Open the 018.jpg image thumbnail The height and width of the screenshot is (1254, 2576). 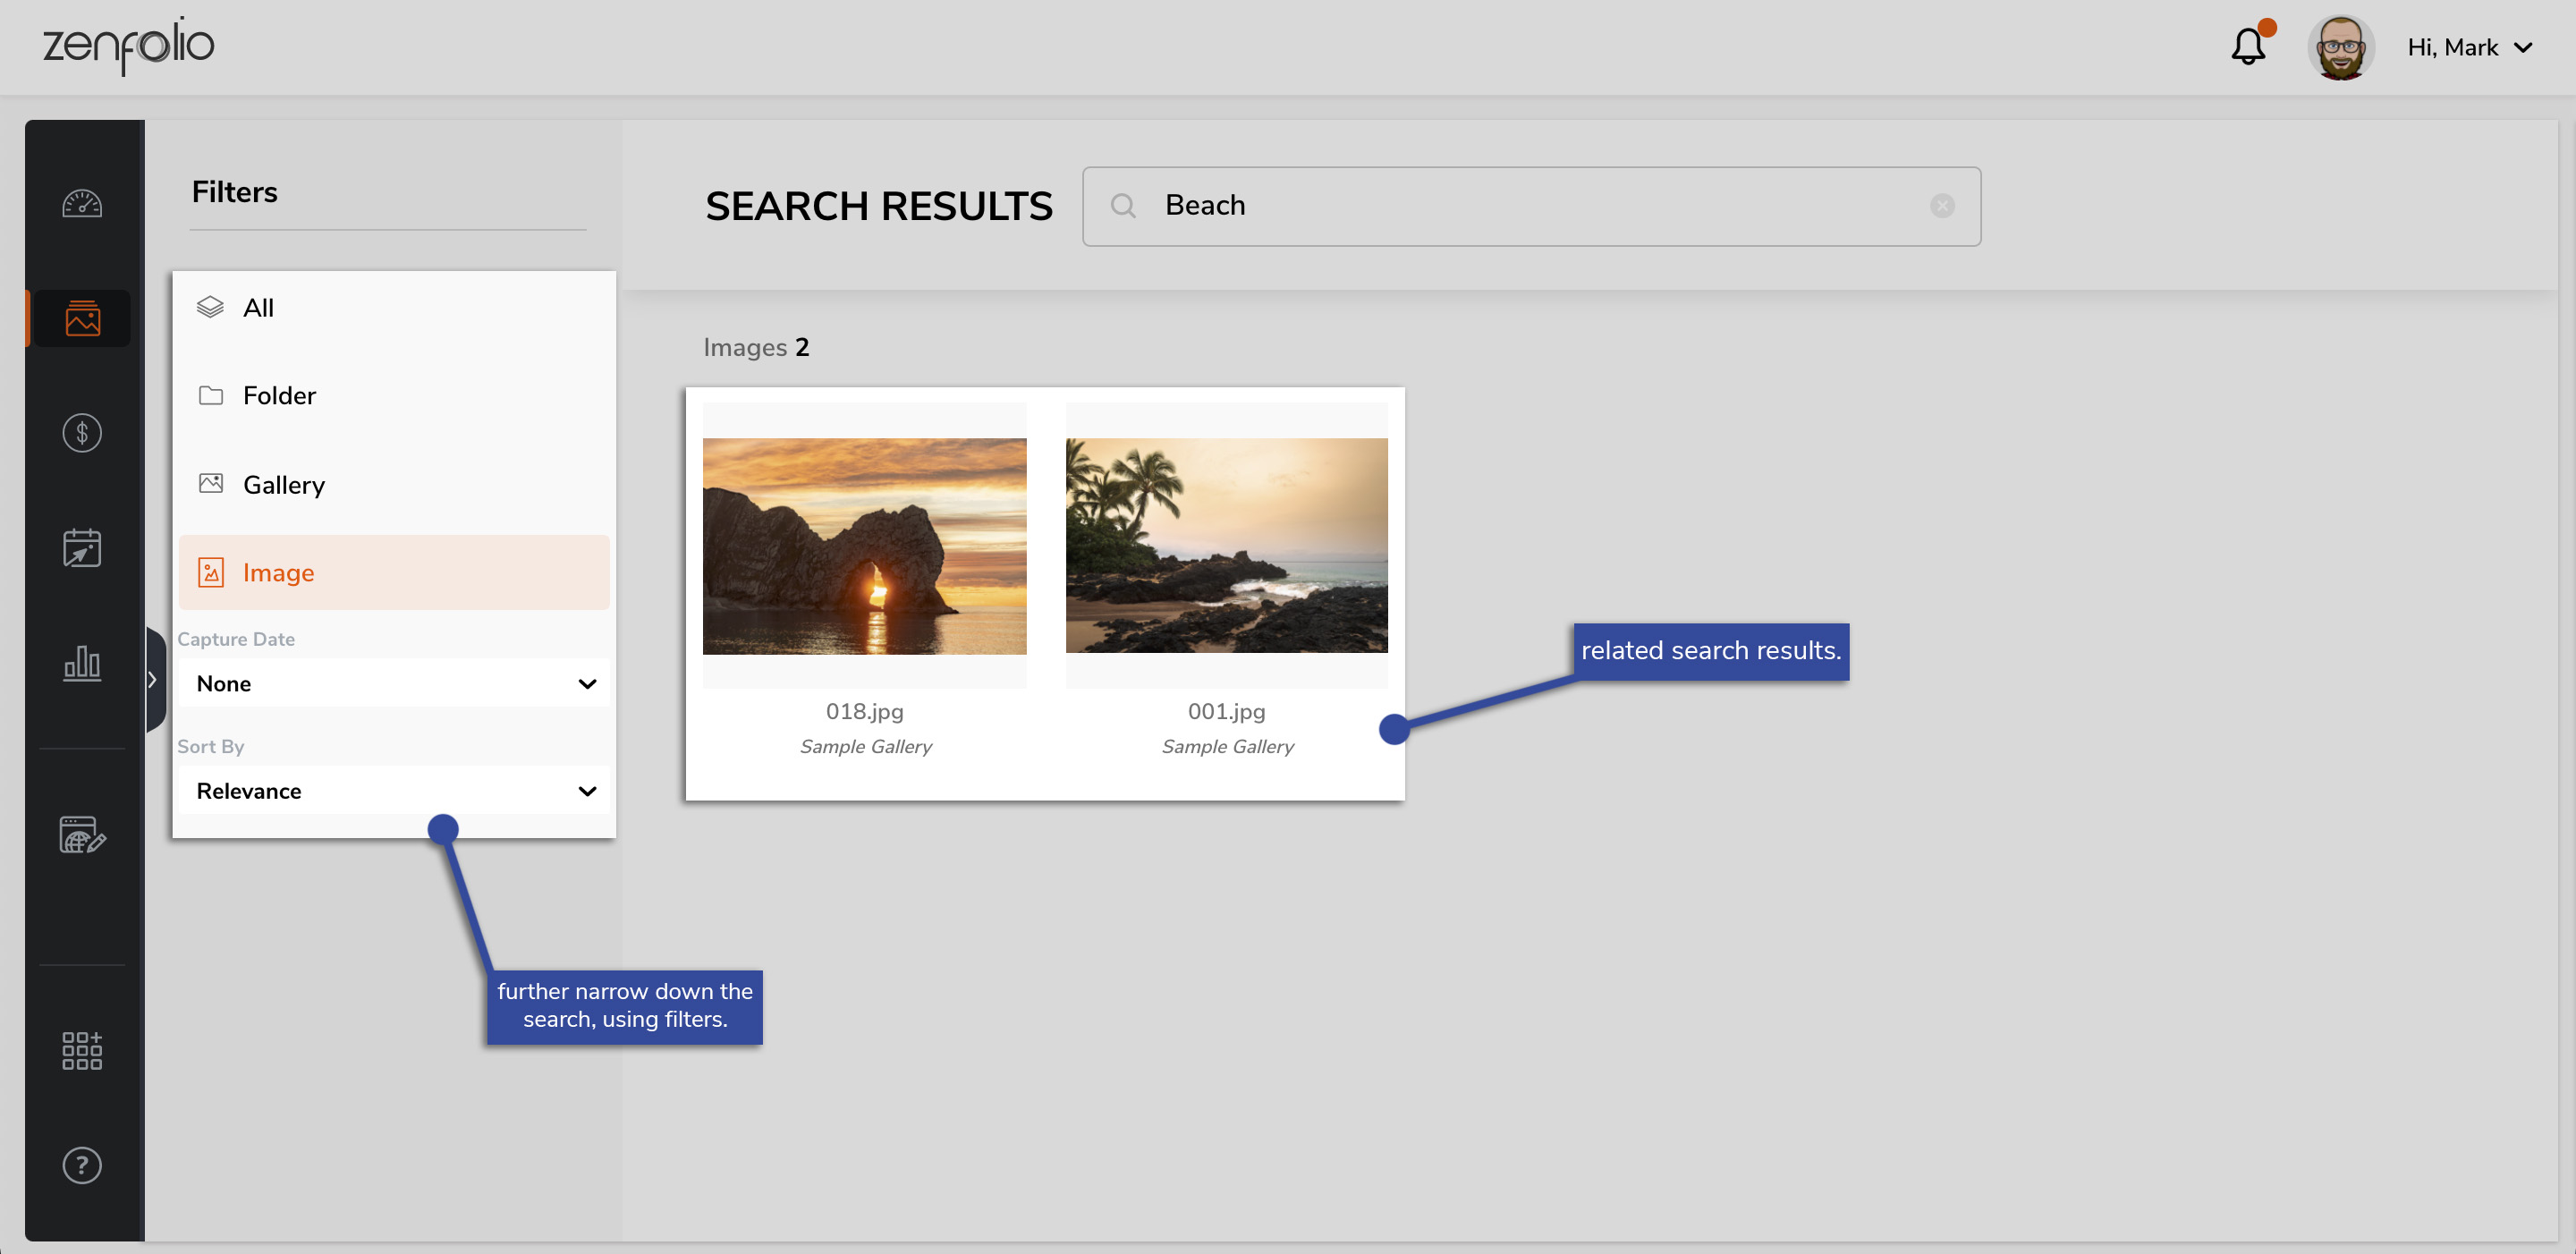[x=864, y=545]
